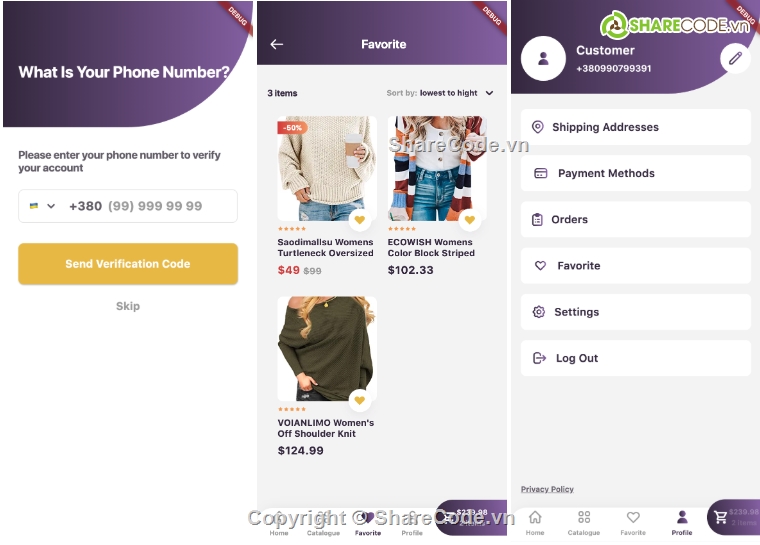
Task: Click the Send Verification Code button
Action: (128, 264)
